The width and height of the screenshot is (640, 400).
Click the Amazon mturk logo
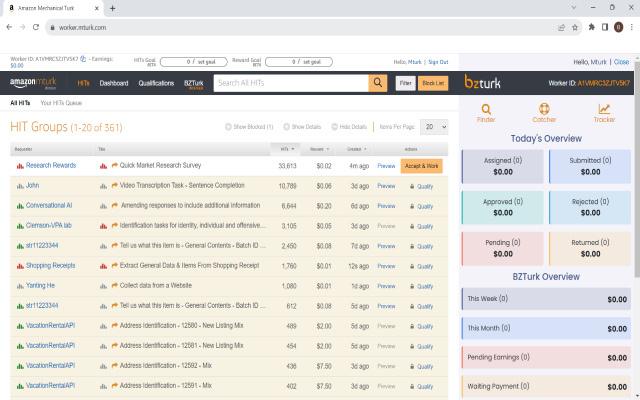[33, 83]
